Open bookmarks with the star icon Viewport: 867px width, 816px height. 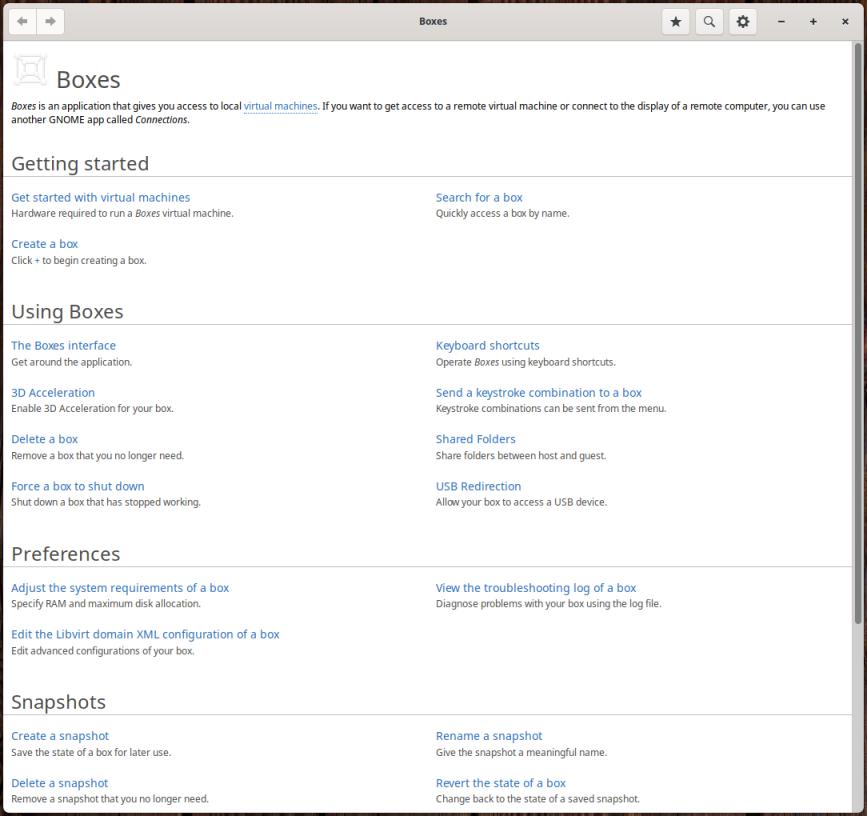point(676,21)
